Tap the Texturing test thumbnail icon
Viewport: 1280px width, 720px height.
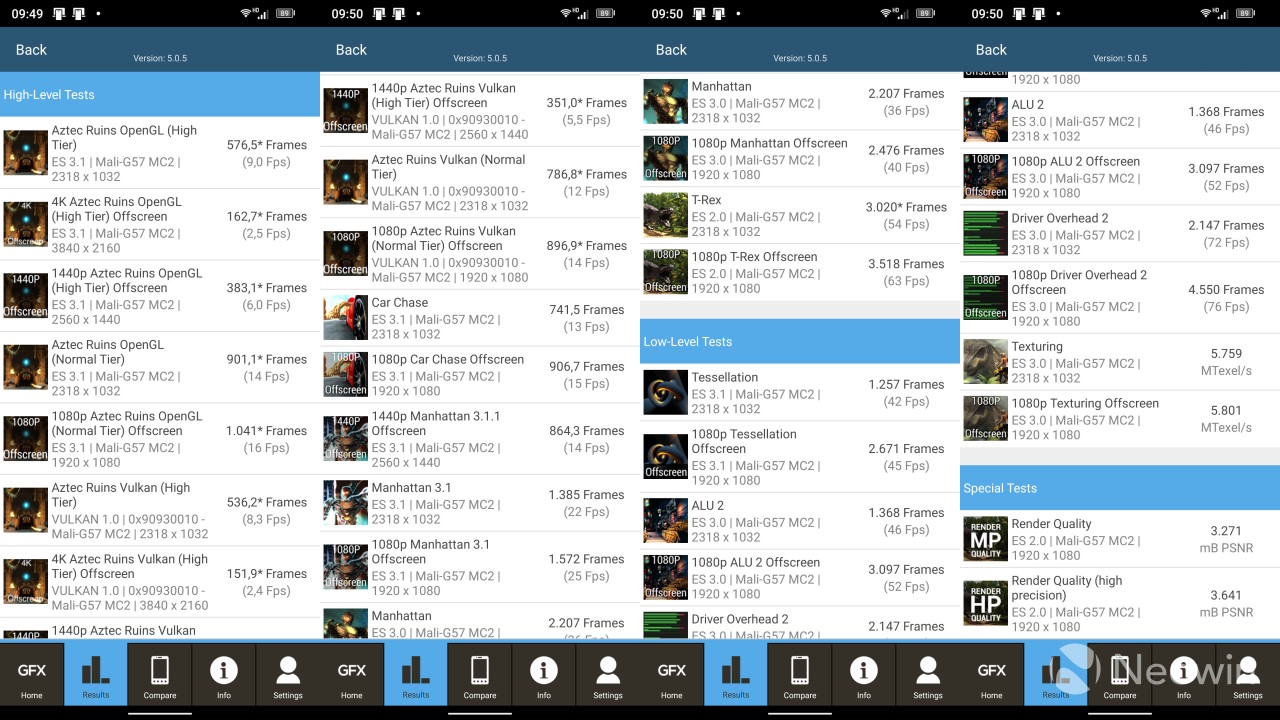pos(985,362)
